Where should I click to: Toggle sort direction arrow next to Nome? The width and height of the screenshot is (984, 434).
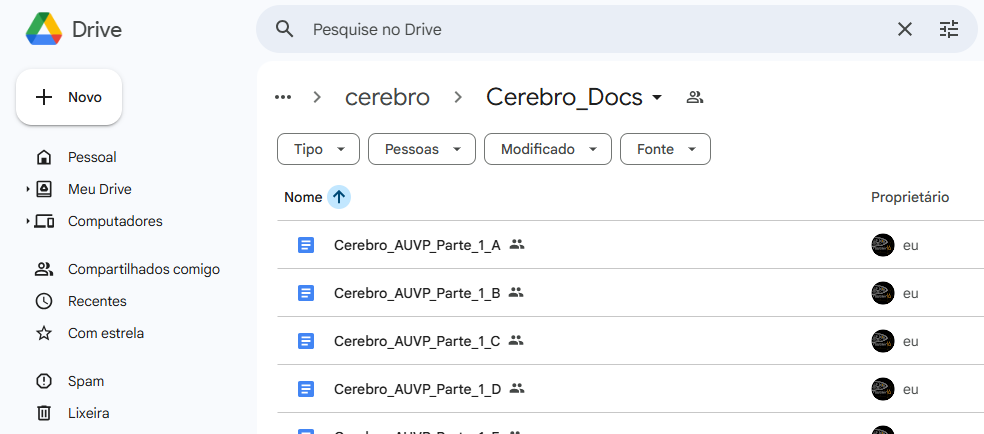point(339,197)
